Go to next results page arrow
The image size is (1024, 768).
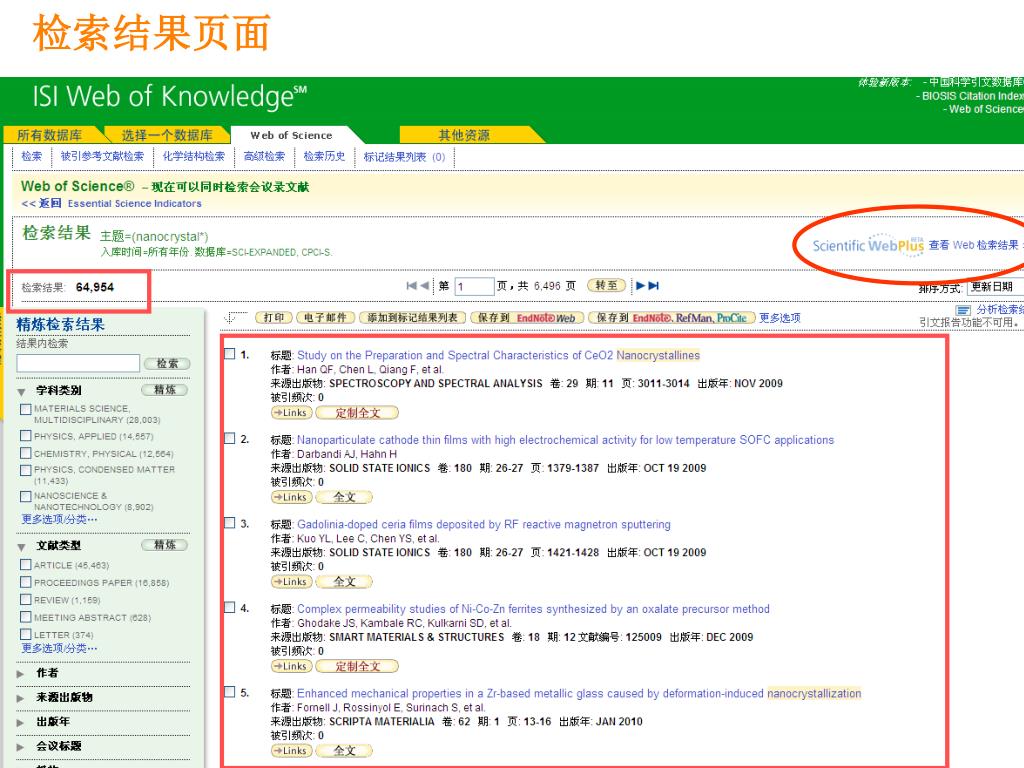click(641, 285)
